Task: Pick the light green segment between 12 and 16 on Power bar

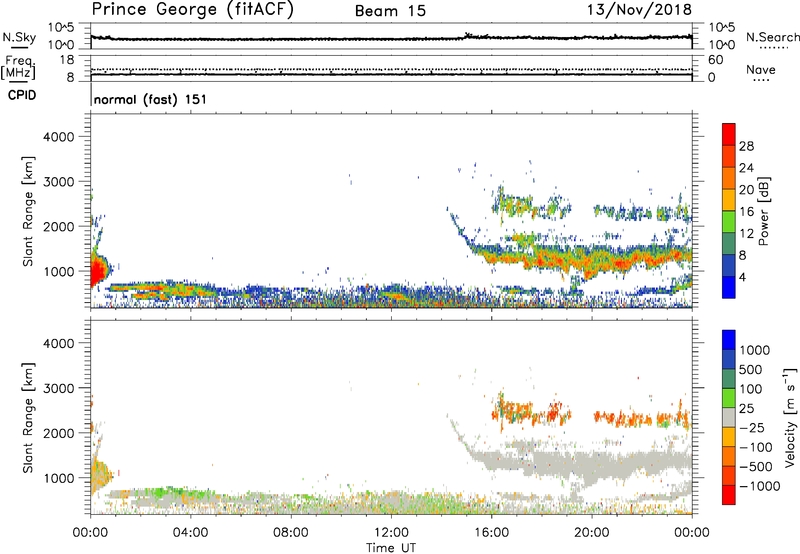Action: (729, 222)
